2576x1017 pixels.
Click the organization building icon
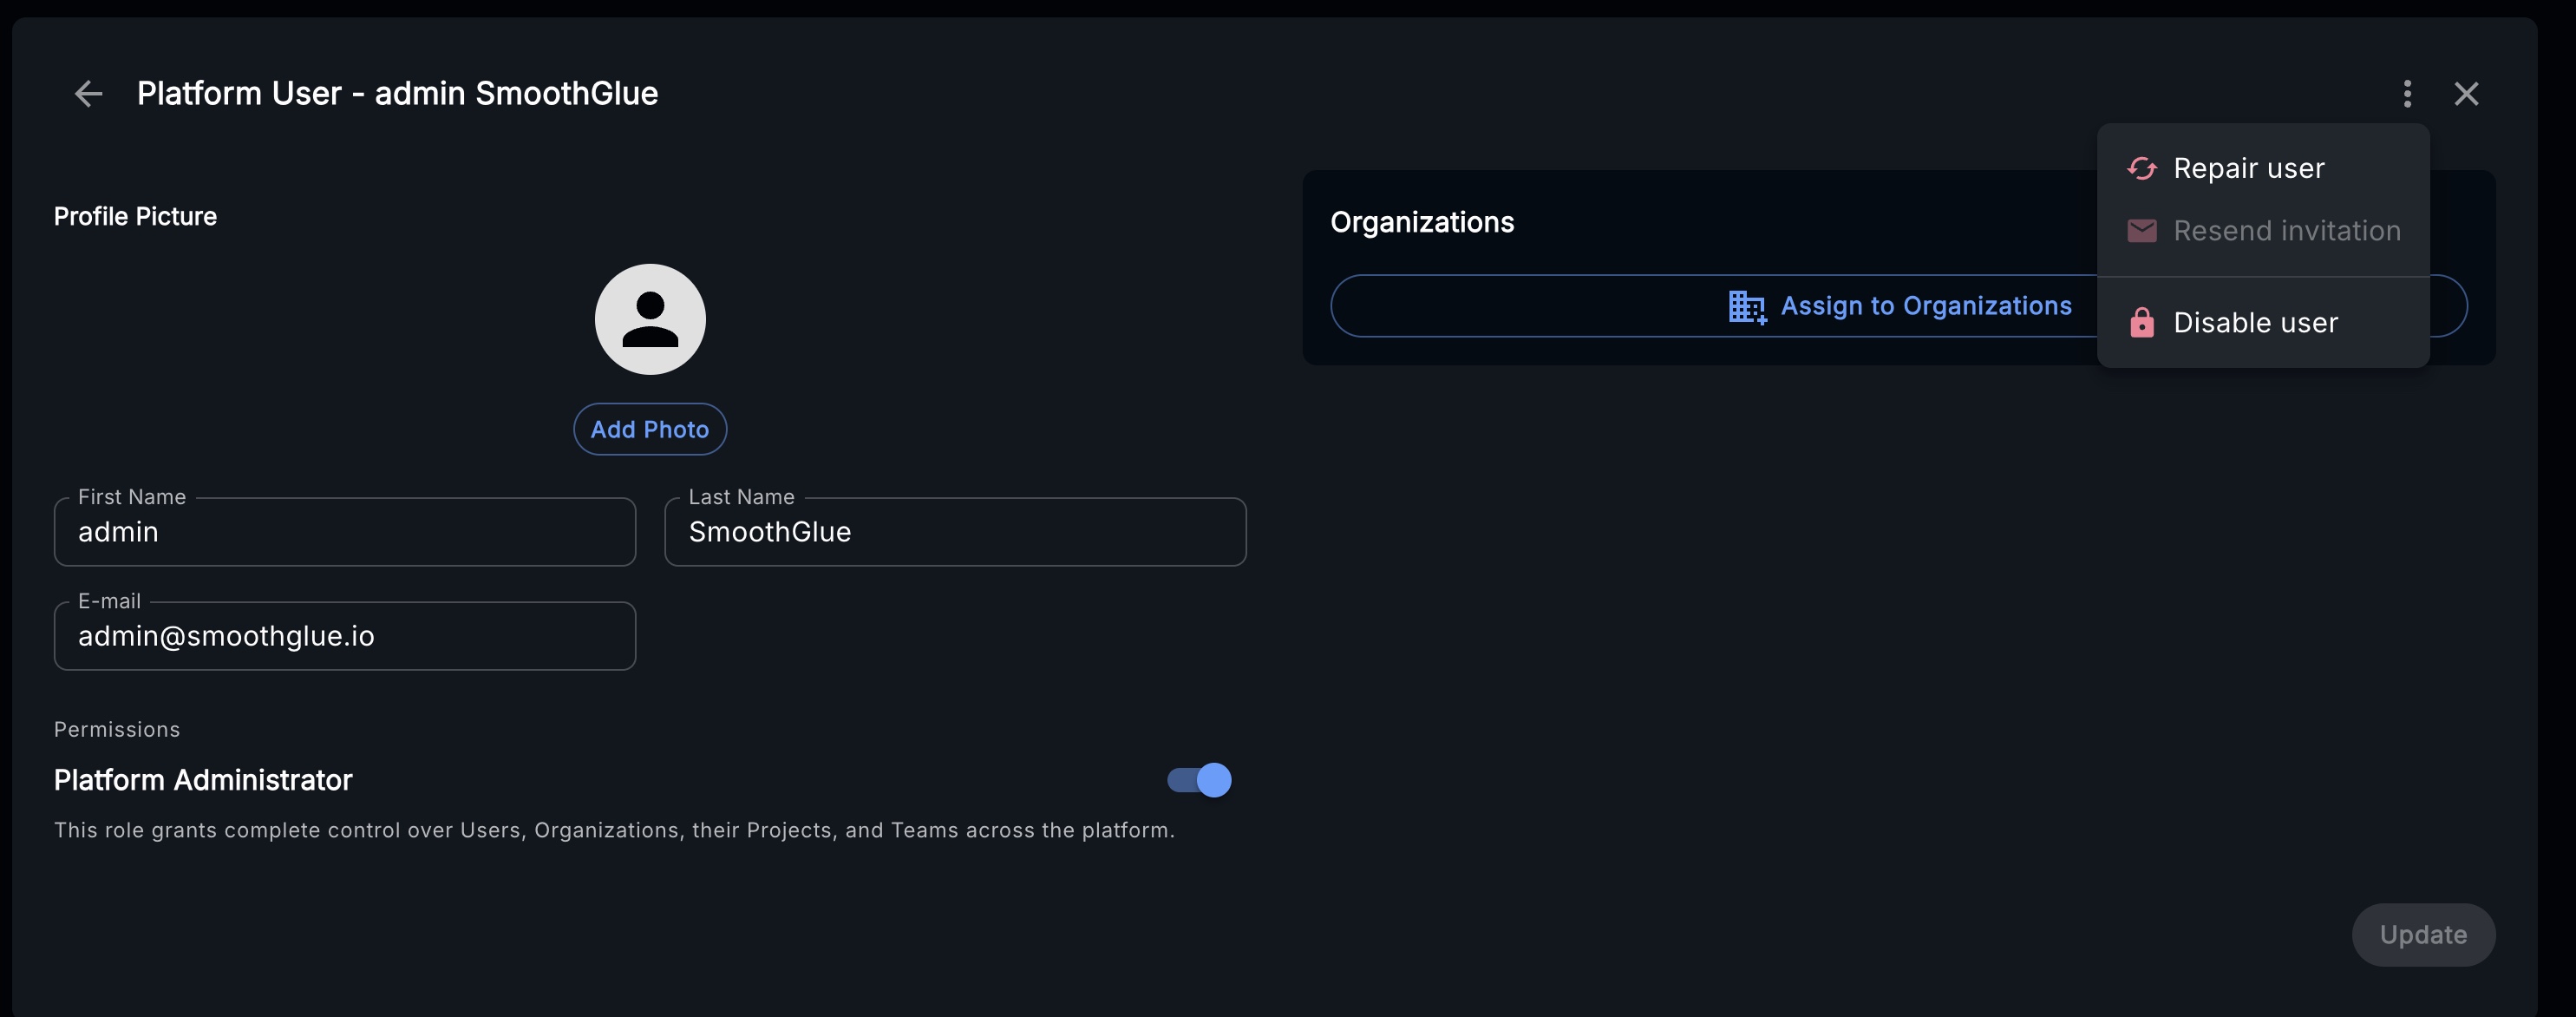tap(1746, 307)
